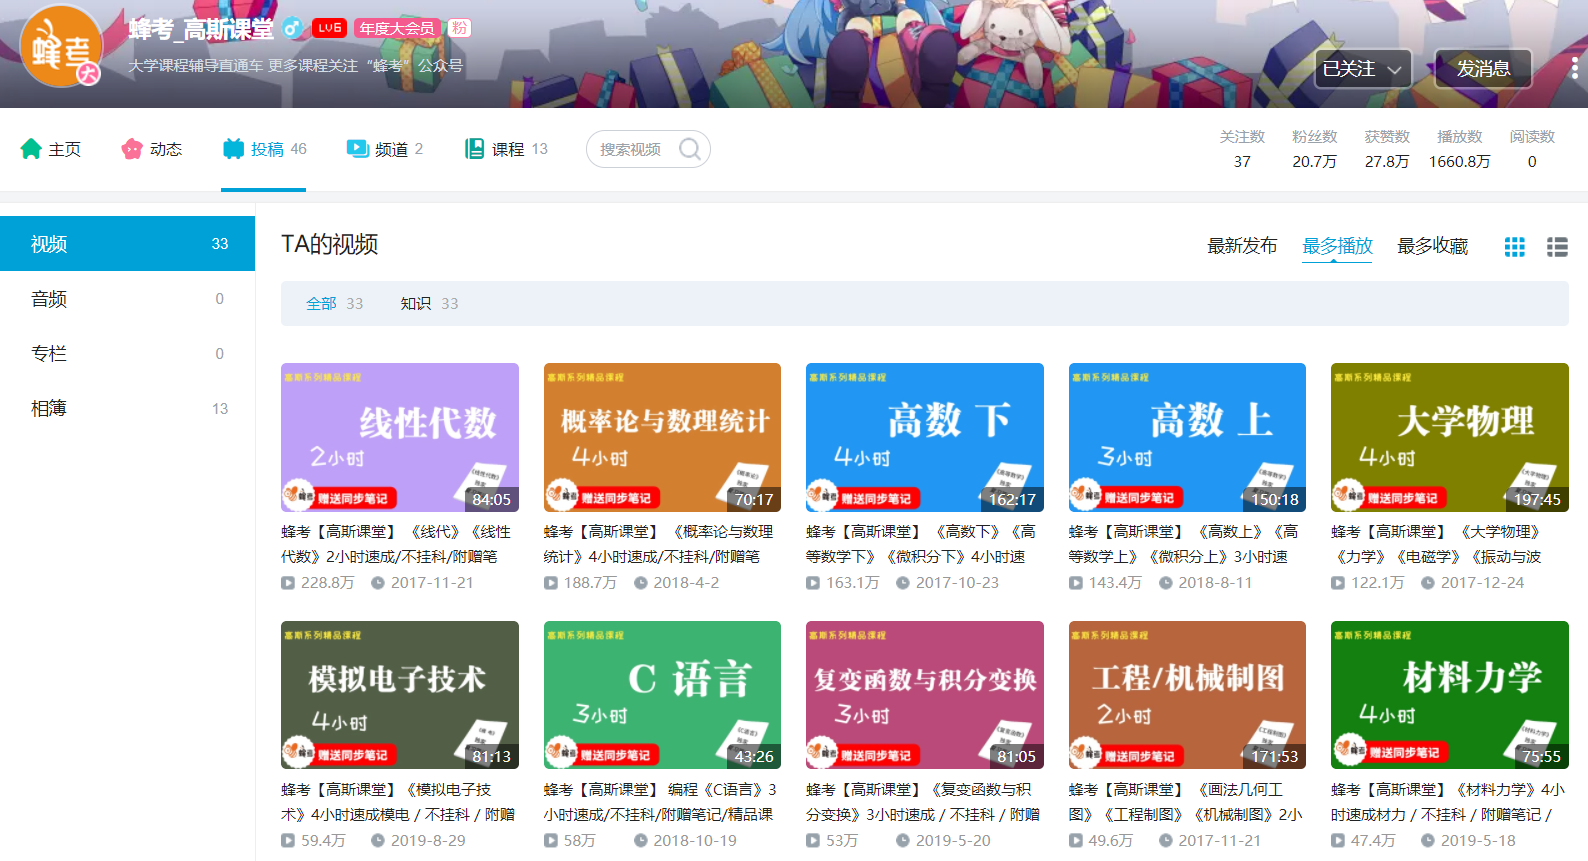1588x861 pixels.
Task: Select 相簿 in the sidebar
Action: coord(127,409)
